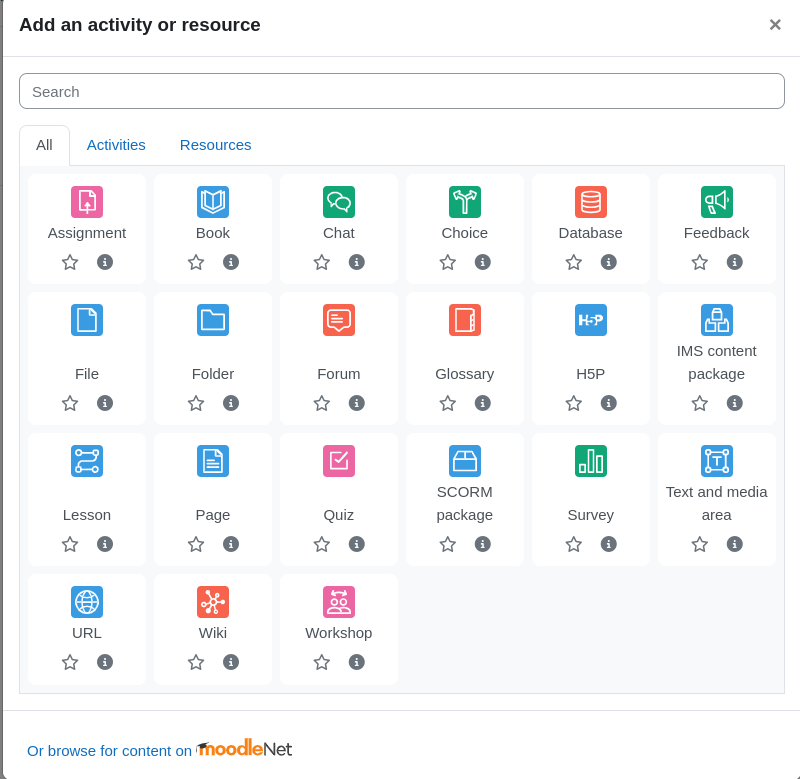
Task: Star the Page resource
Action: click(x=196, y=544)
